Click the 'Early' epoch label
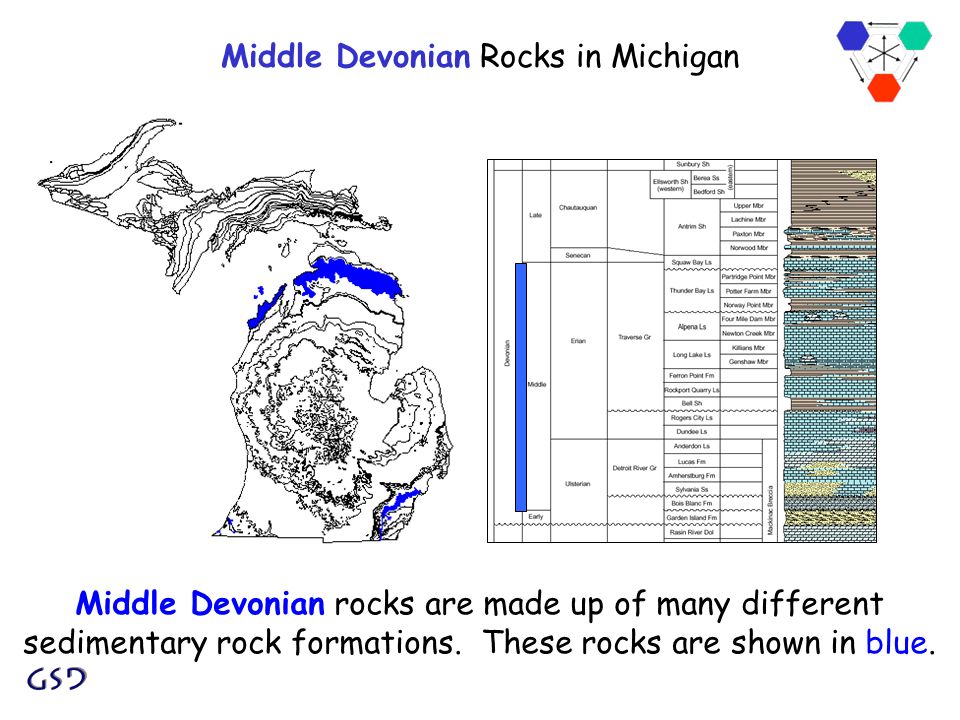 pos(536,517)
